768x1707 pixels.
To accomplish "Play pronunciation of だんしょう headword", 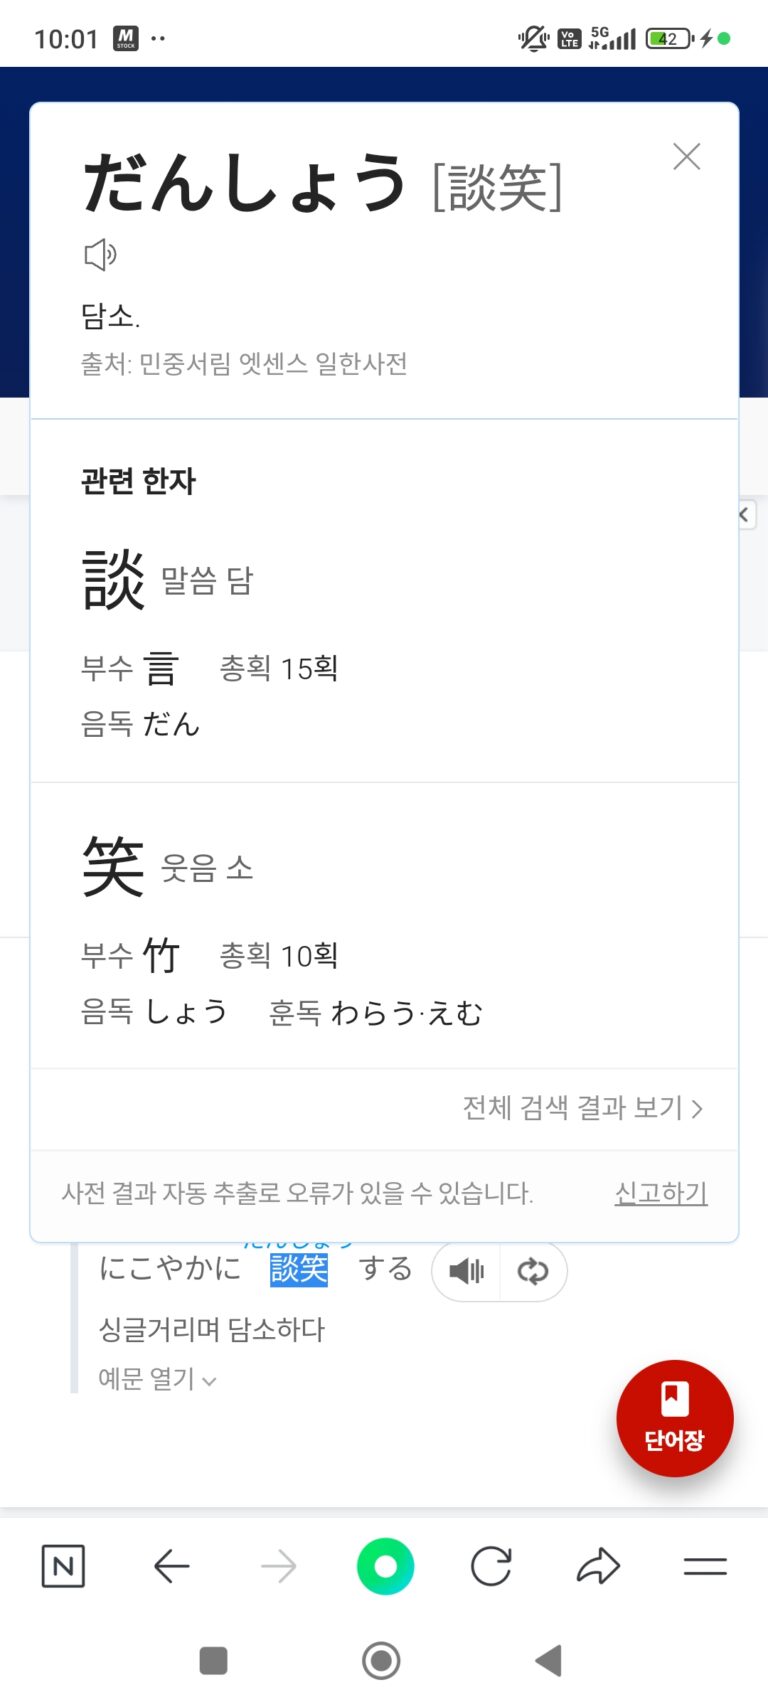I will 100,255.
